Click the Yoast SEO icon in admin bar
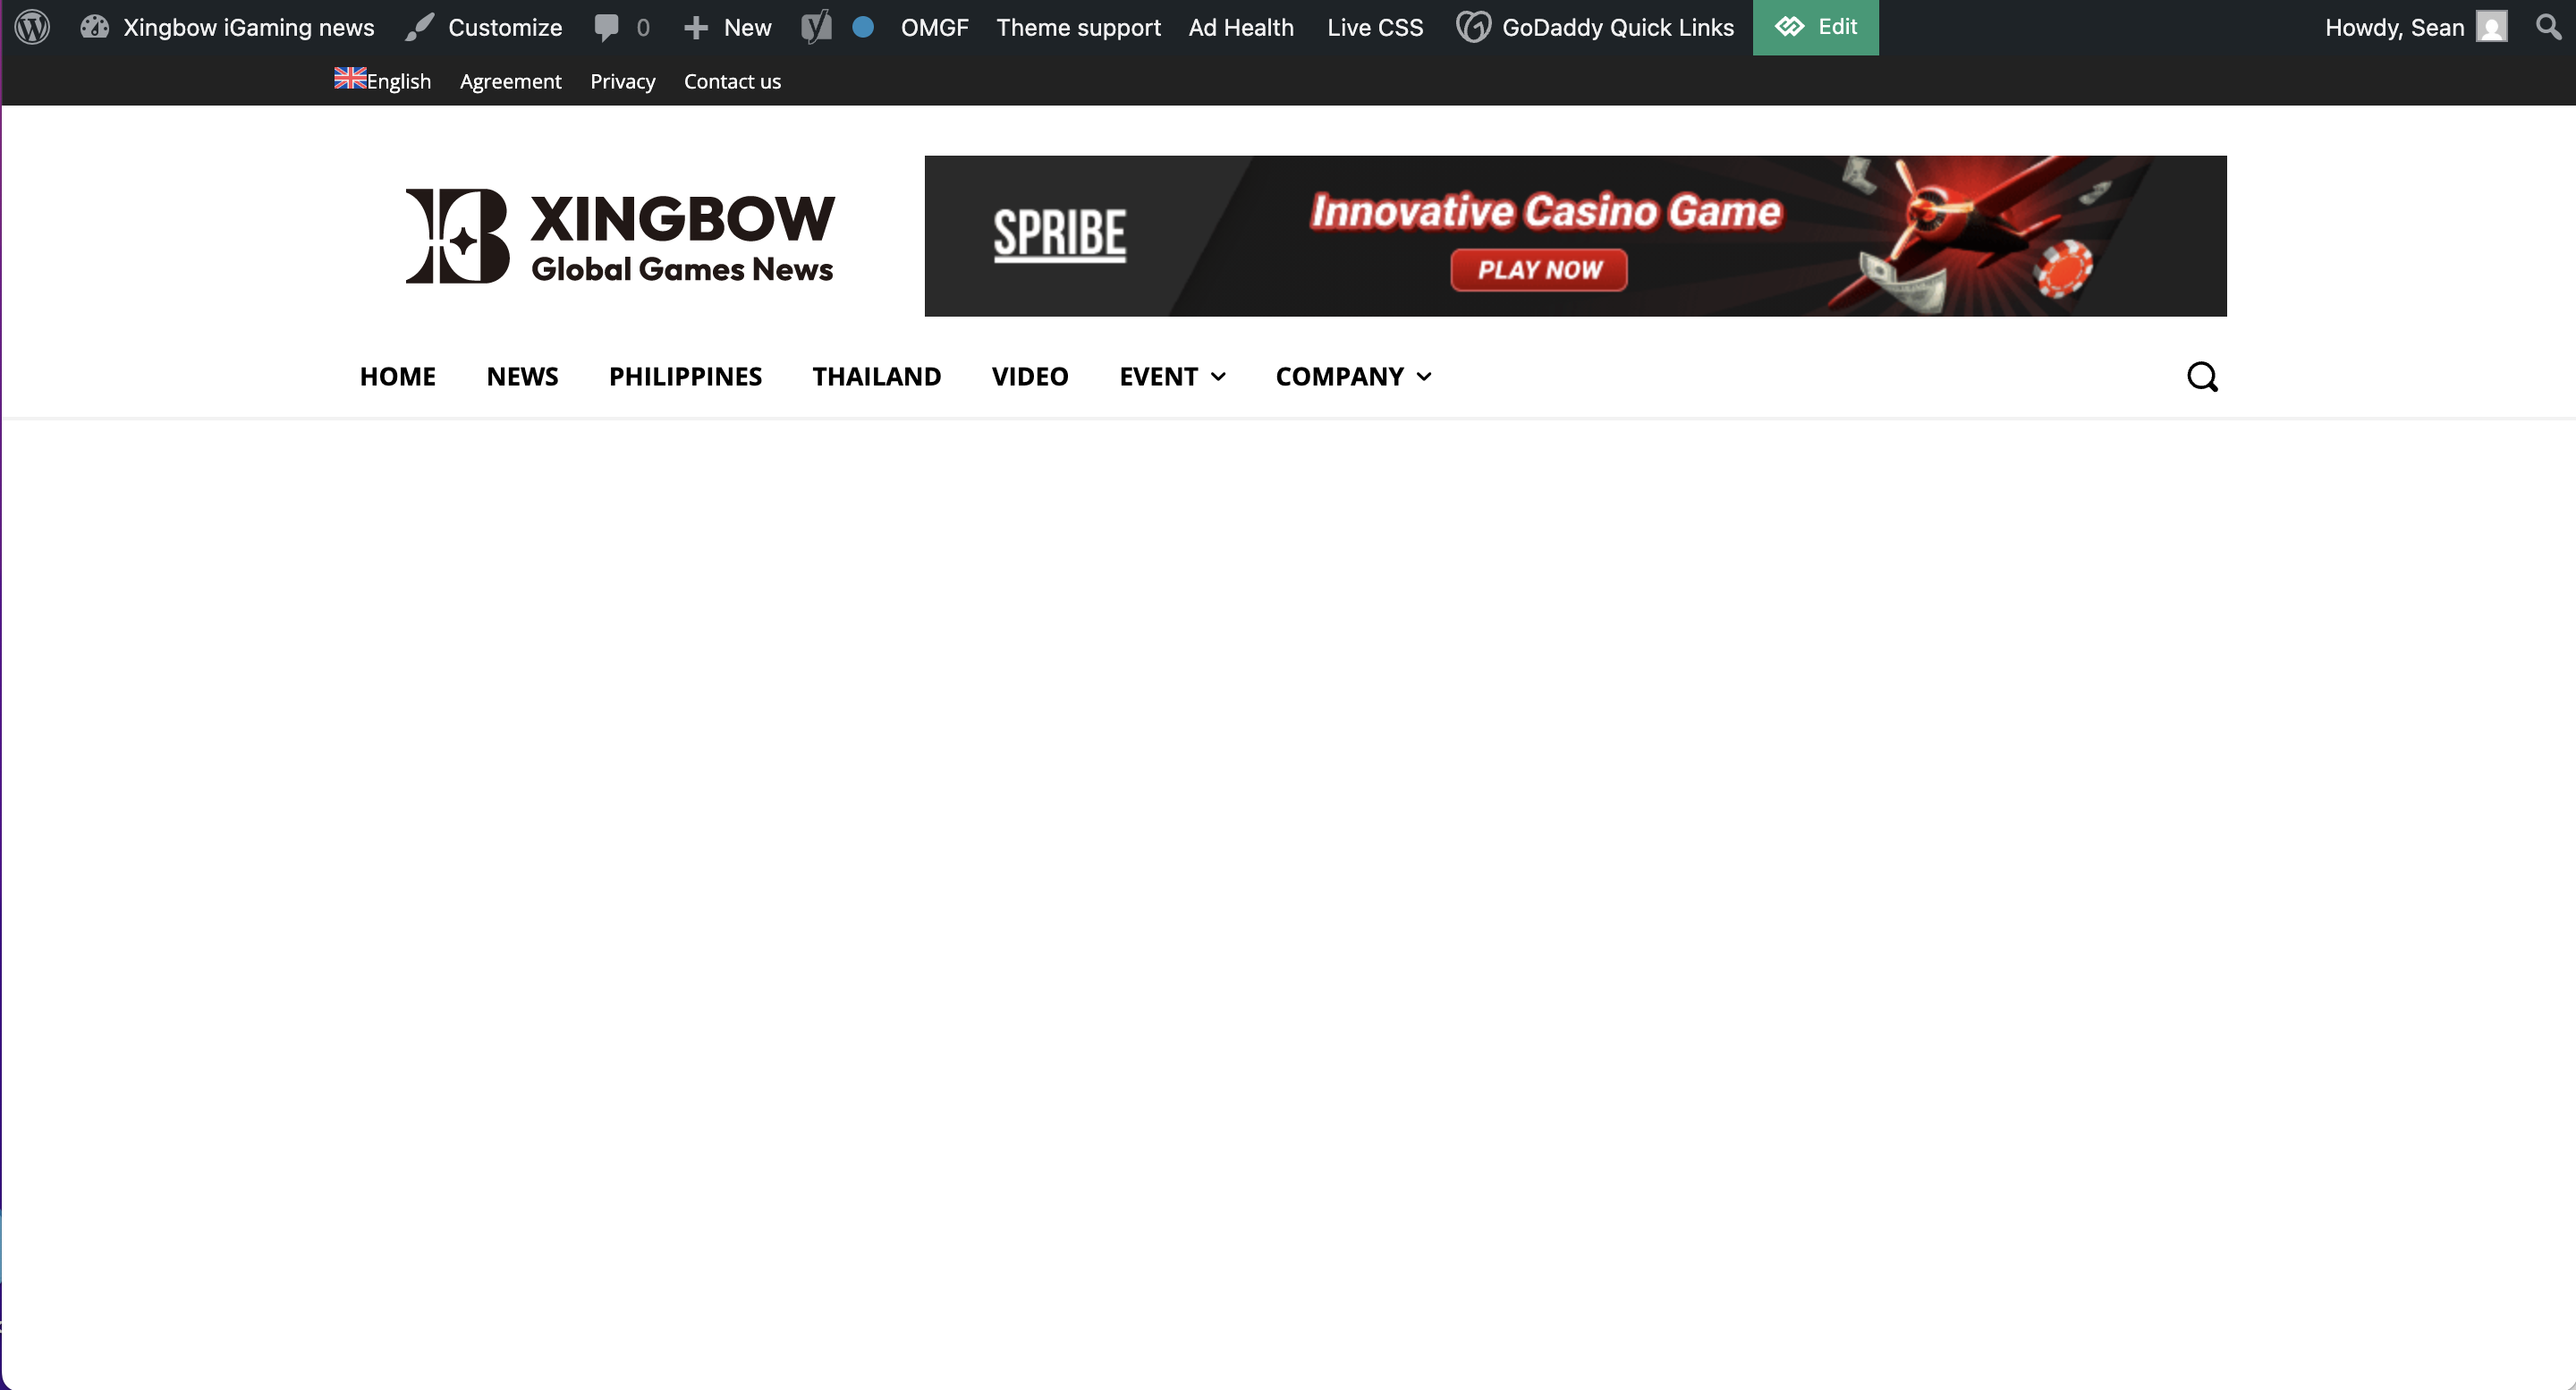2576x1390 pixels. tap(816, 27)
